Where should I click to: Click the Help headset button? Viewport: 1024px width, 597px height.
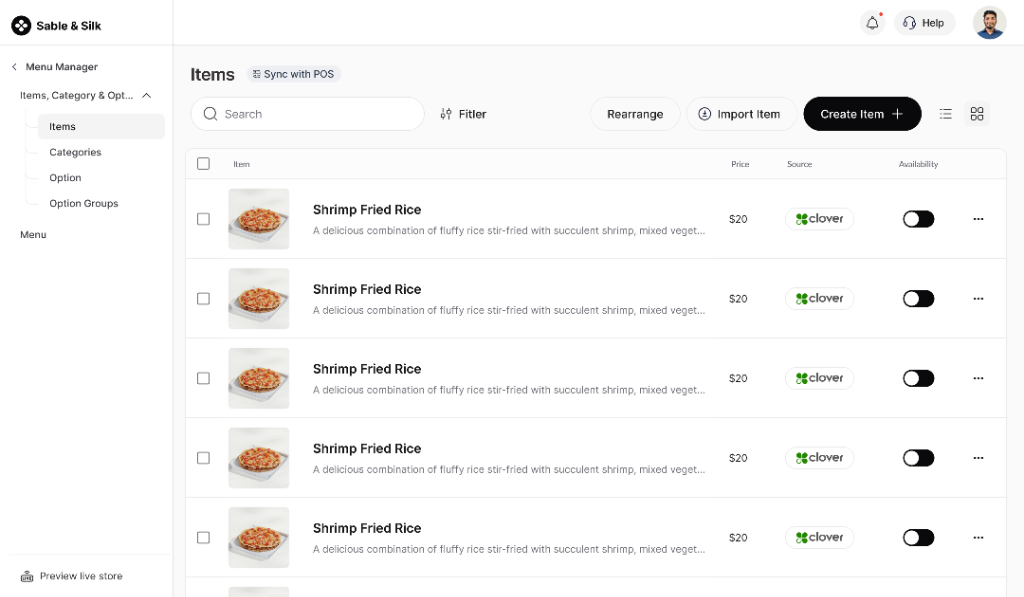pos(924,23)
